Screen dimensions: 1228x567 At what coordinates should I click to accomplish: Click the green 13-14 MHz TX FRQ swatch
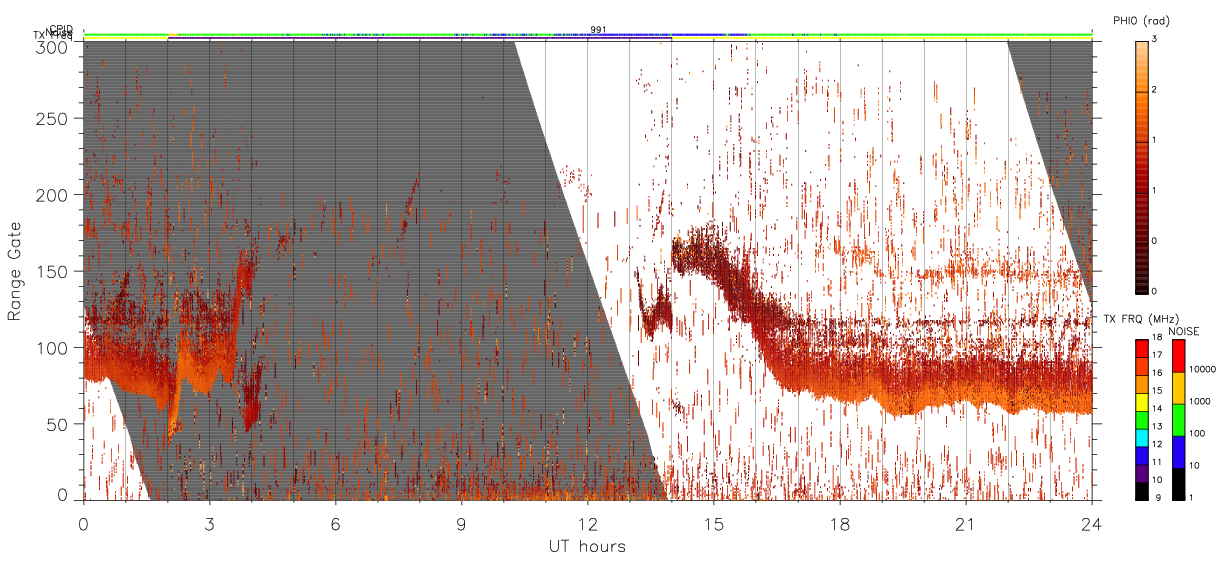point(1141,420)
